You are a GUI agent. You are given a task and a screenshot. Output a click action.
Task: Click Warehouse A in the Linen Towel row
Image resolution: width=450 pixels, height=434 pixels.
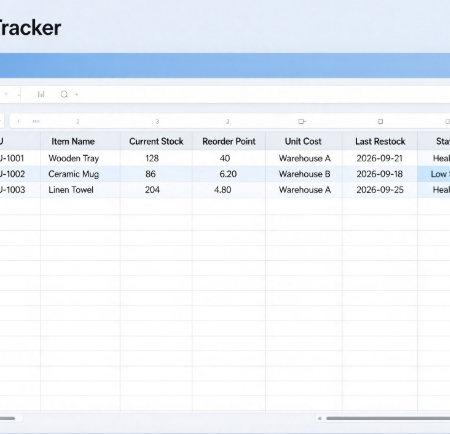coord(305,190)
